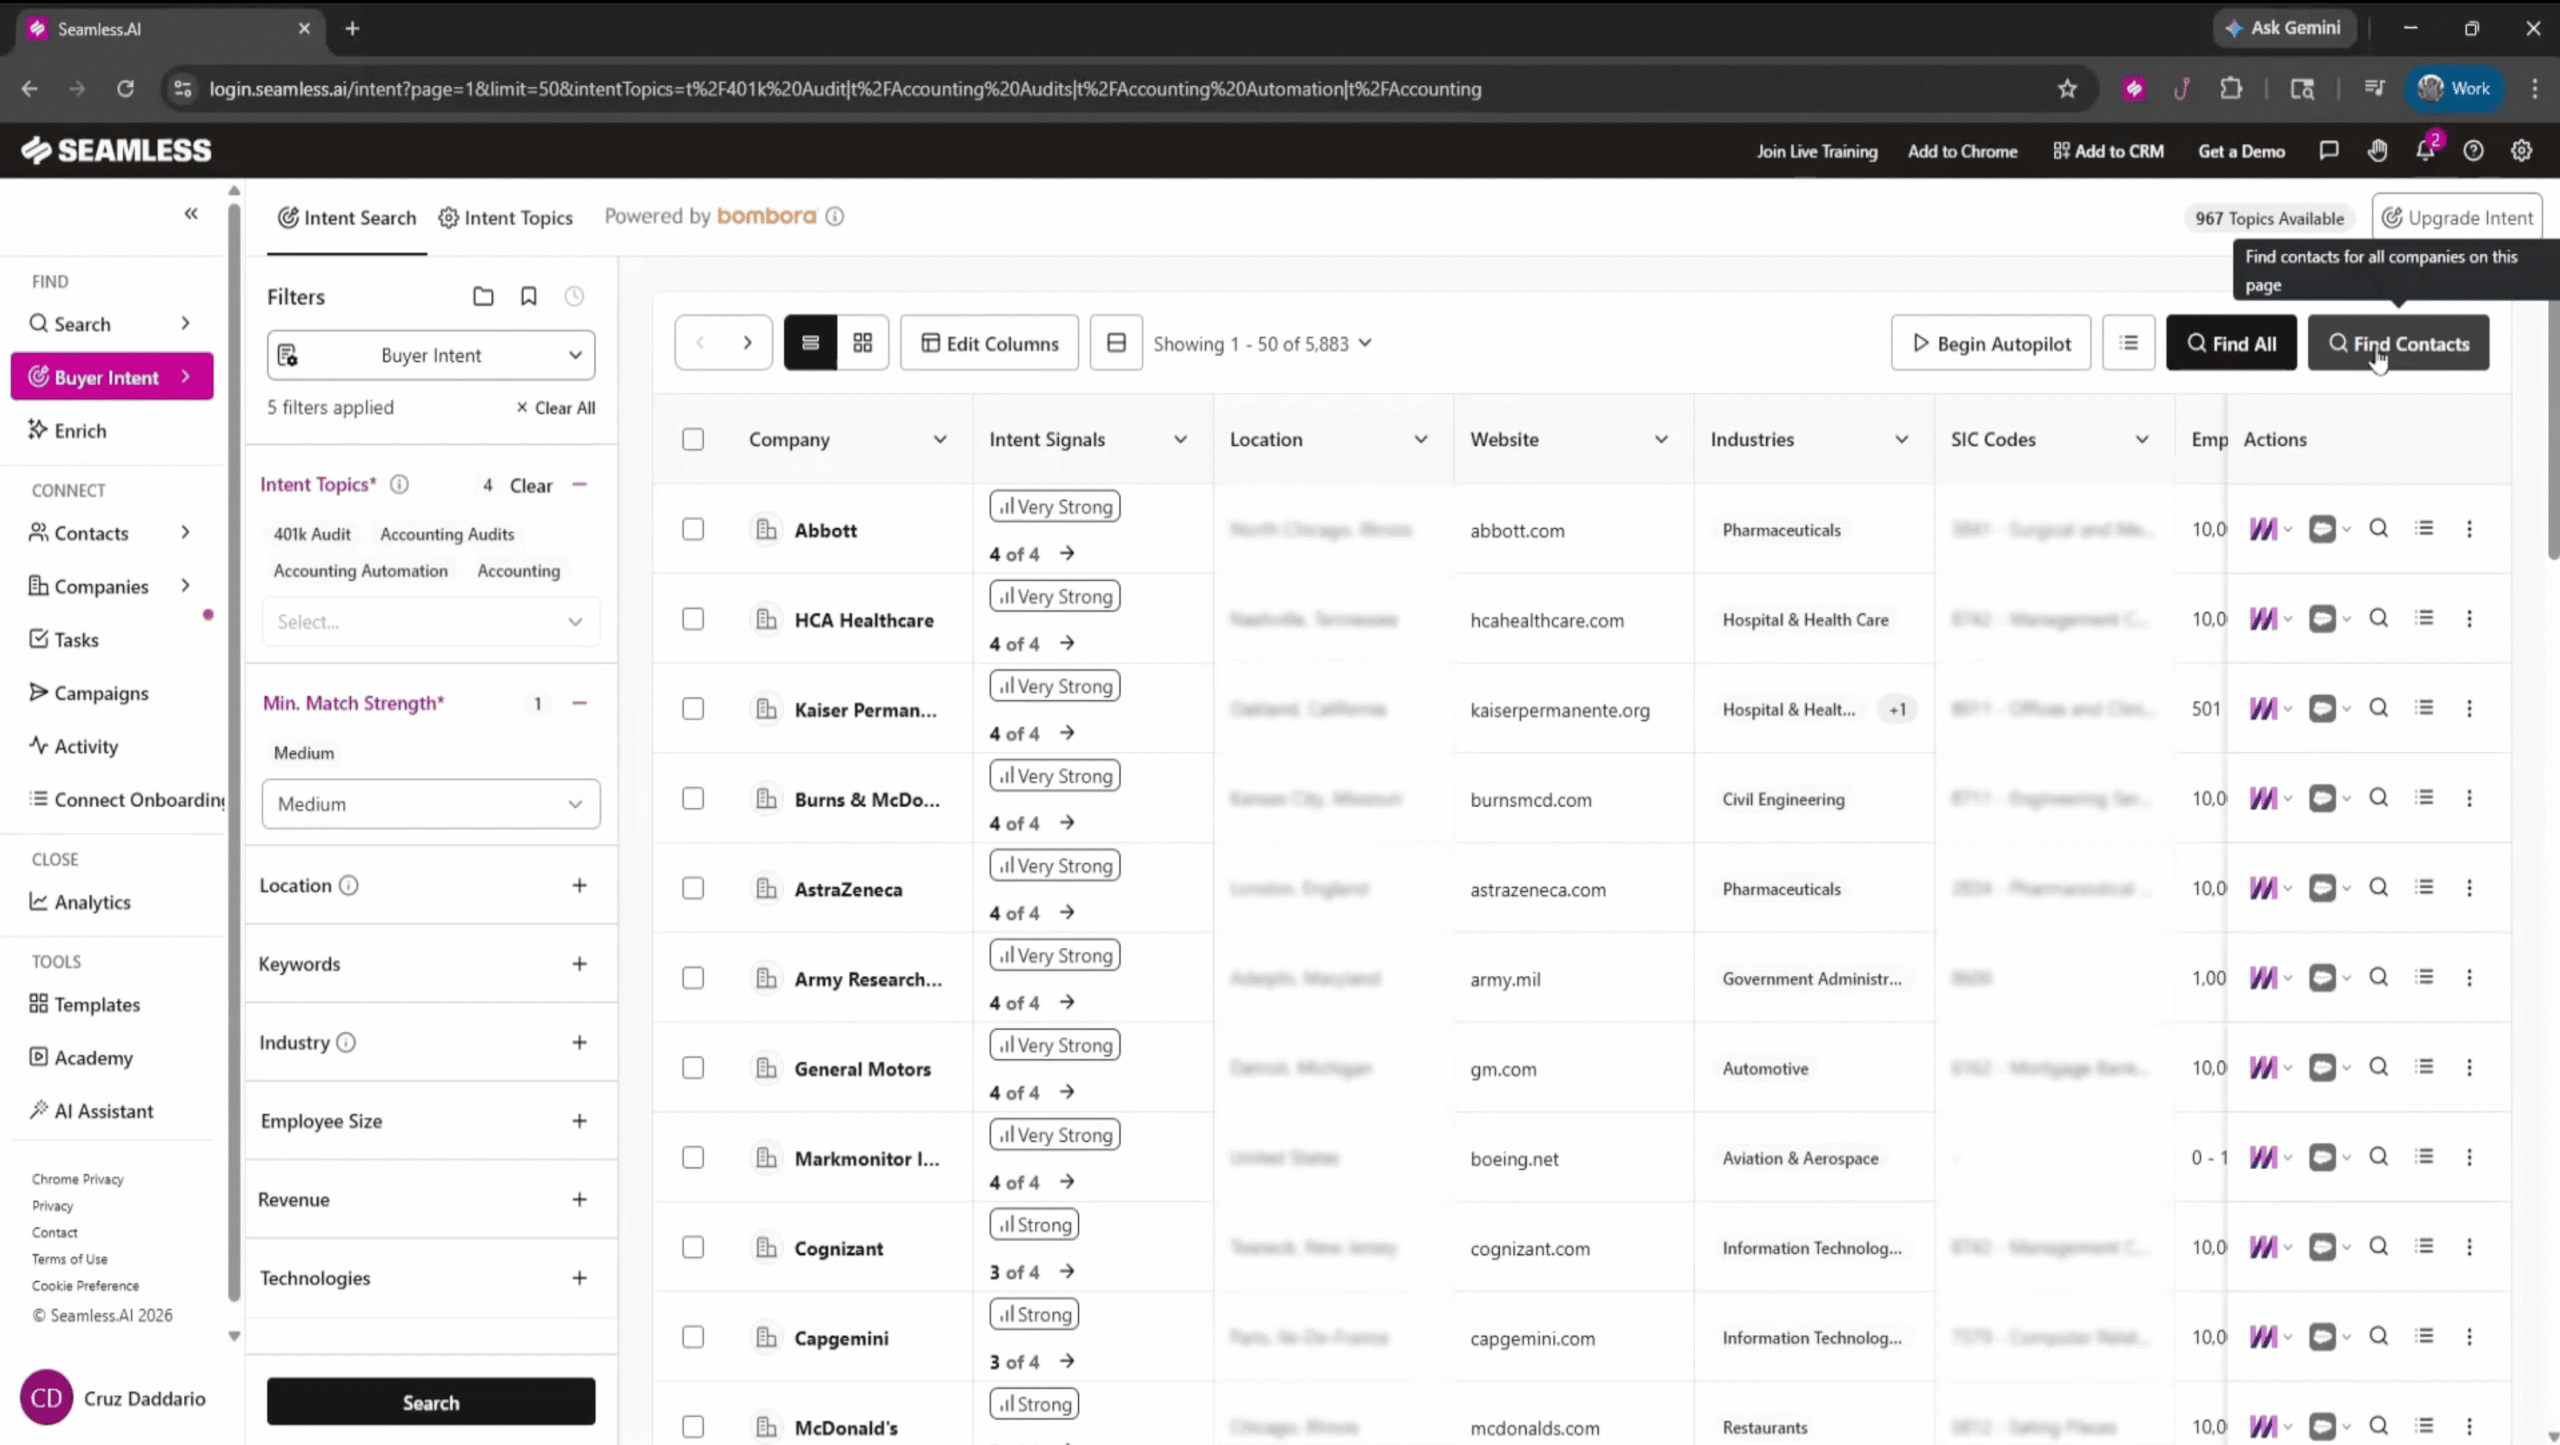Click magnifier search icon in Abbott row
The height and width of the screenshot is (1445, 2560).
pos(2379,528)
